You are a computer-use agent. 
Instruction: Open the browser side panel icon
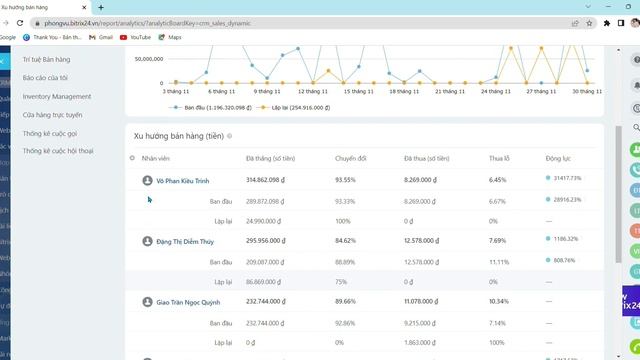[x=621, y=23]
